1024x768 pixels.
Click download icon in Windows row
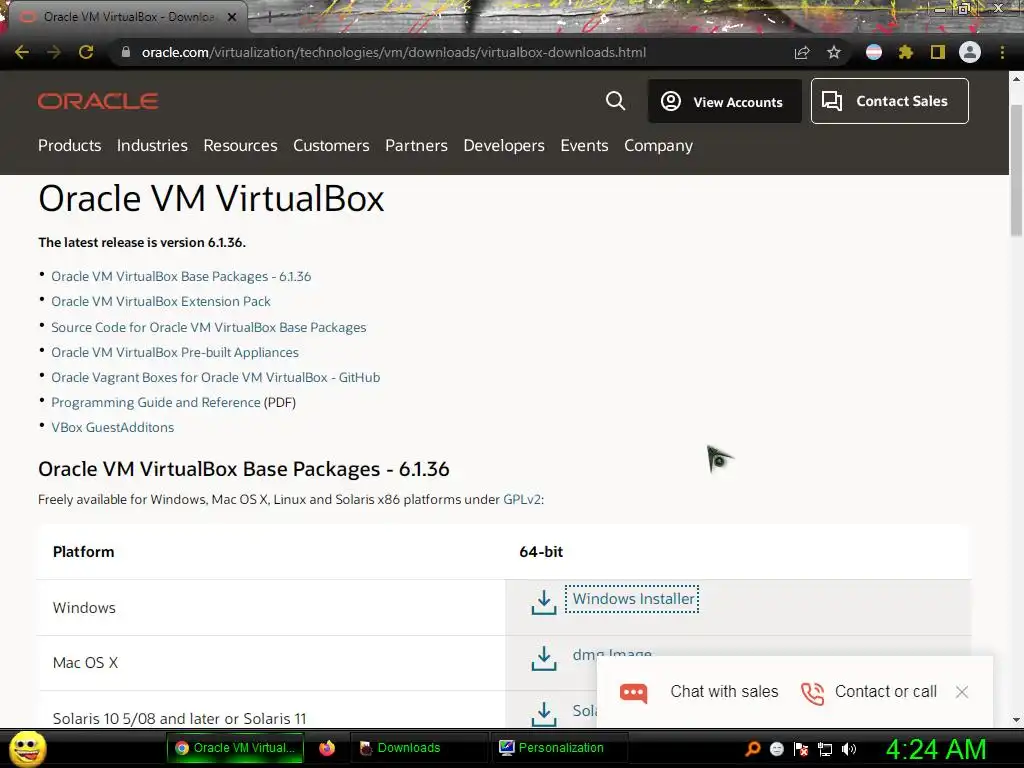(x=543, y=603)
